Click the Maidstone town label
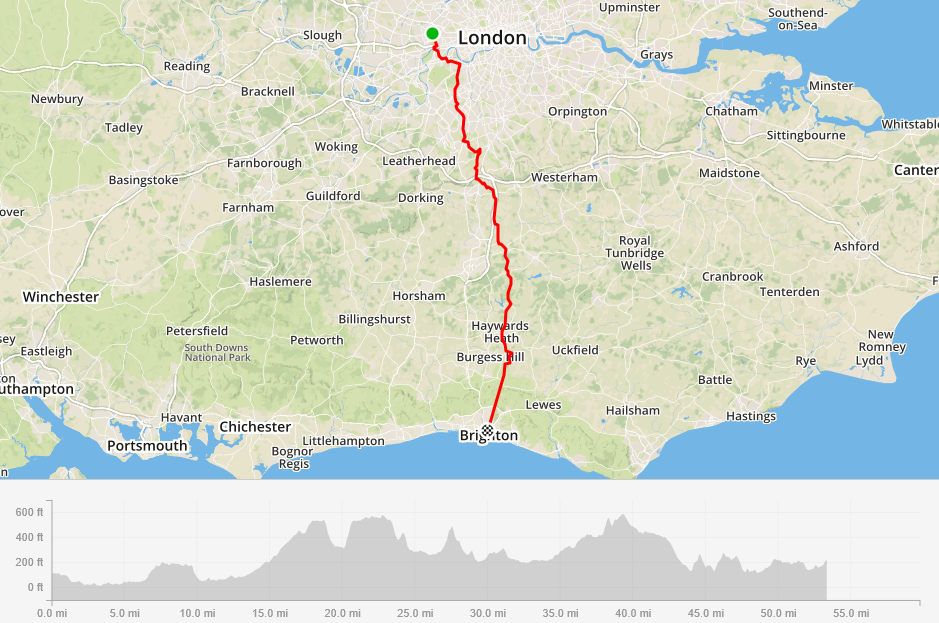This screenshot has width=939, height=623. [729, 173]
